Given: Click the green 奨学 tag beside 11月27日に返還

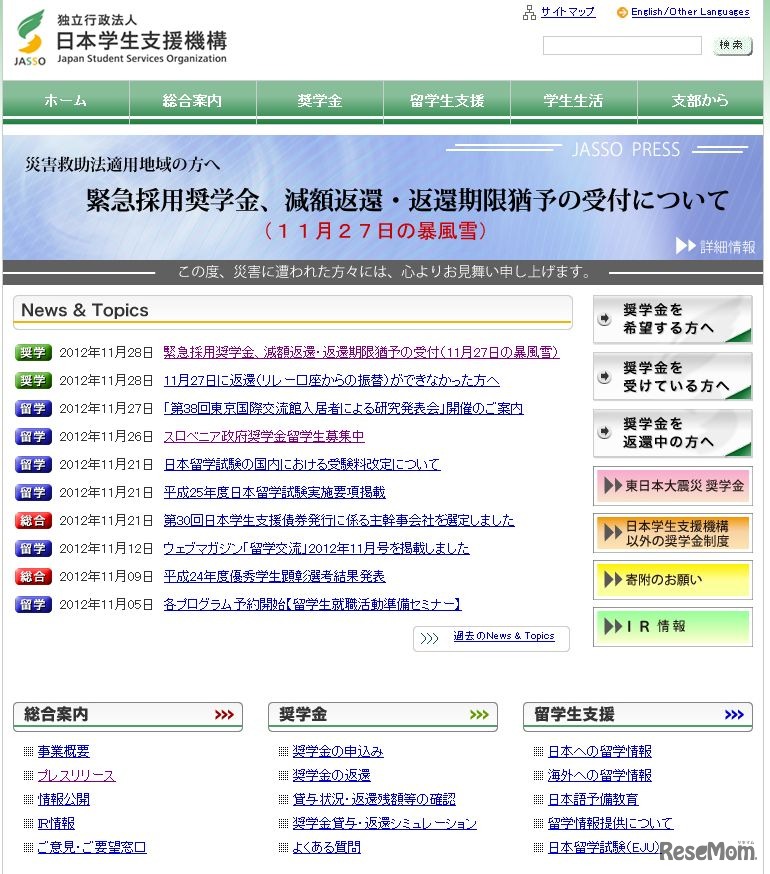Looking at the screenshot, I should point(33,380).
